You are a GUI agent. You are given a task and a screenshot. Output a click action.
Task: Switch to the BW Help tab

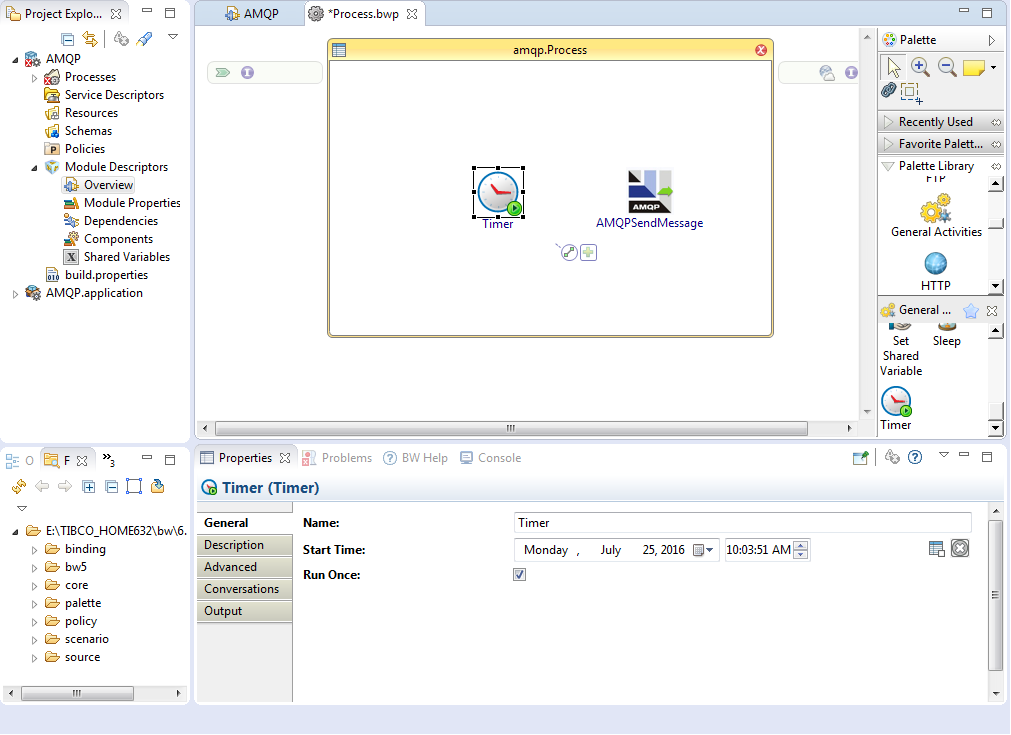(415, 458)
